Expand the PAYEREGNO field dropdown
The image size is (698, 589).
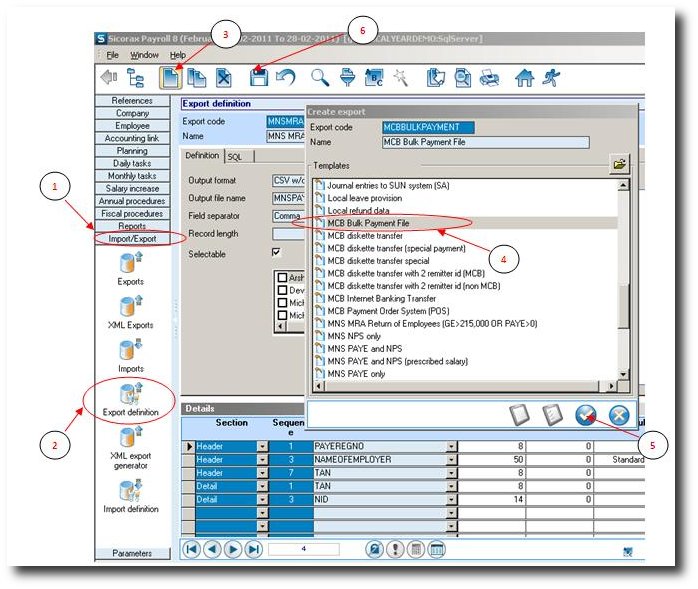(451, 446)
